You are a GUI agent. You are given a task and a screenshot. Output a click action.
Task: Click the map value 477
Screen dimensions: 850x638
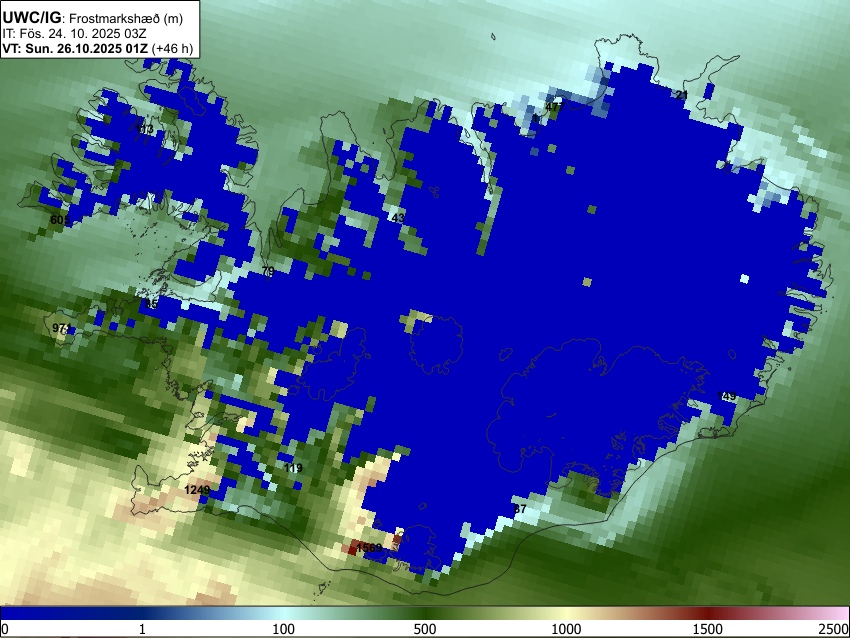pos(555,106)
